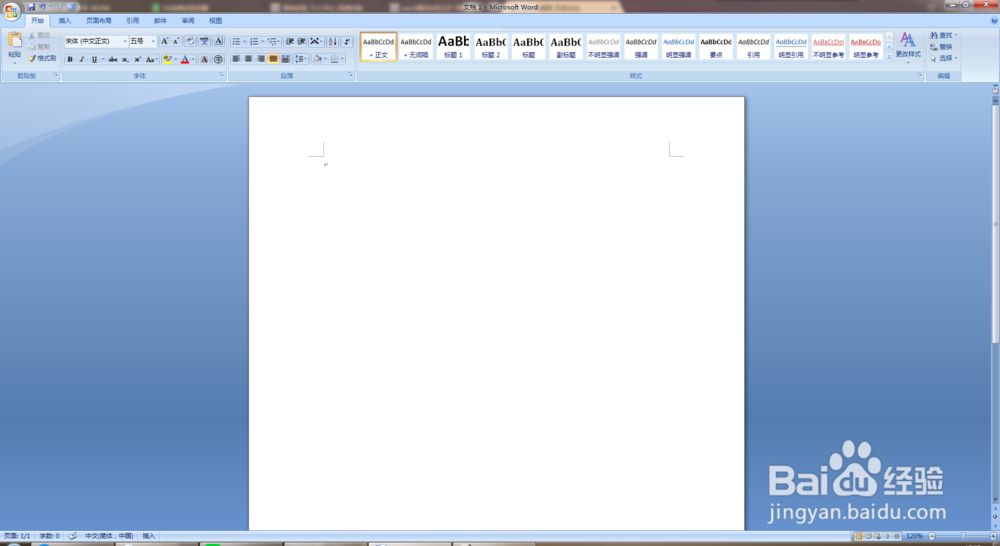This screenshot has width=1000, height=546.
Task: Switch to the 页面布局 tab
Action: click(99, 20)
